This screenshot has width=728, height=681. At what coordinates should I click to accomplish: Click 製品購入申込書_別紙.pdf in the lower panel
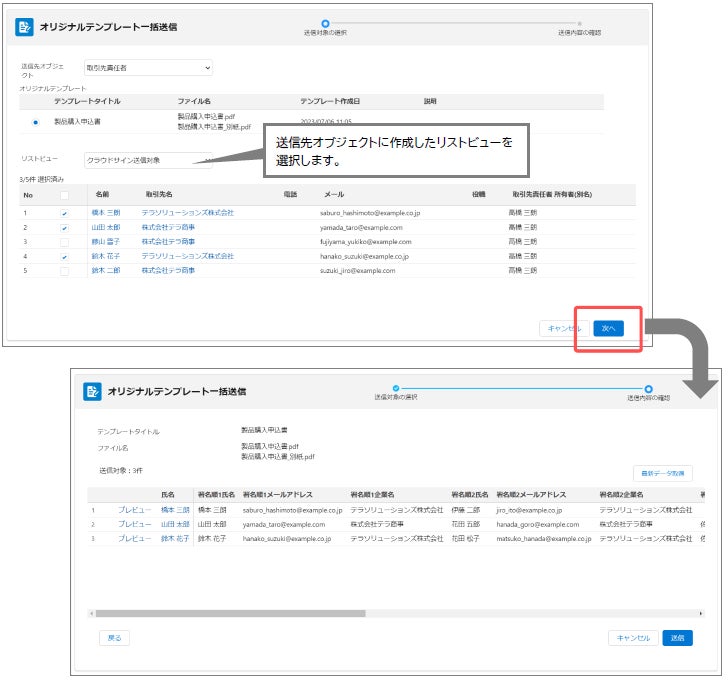(278, 456)
